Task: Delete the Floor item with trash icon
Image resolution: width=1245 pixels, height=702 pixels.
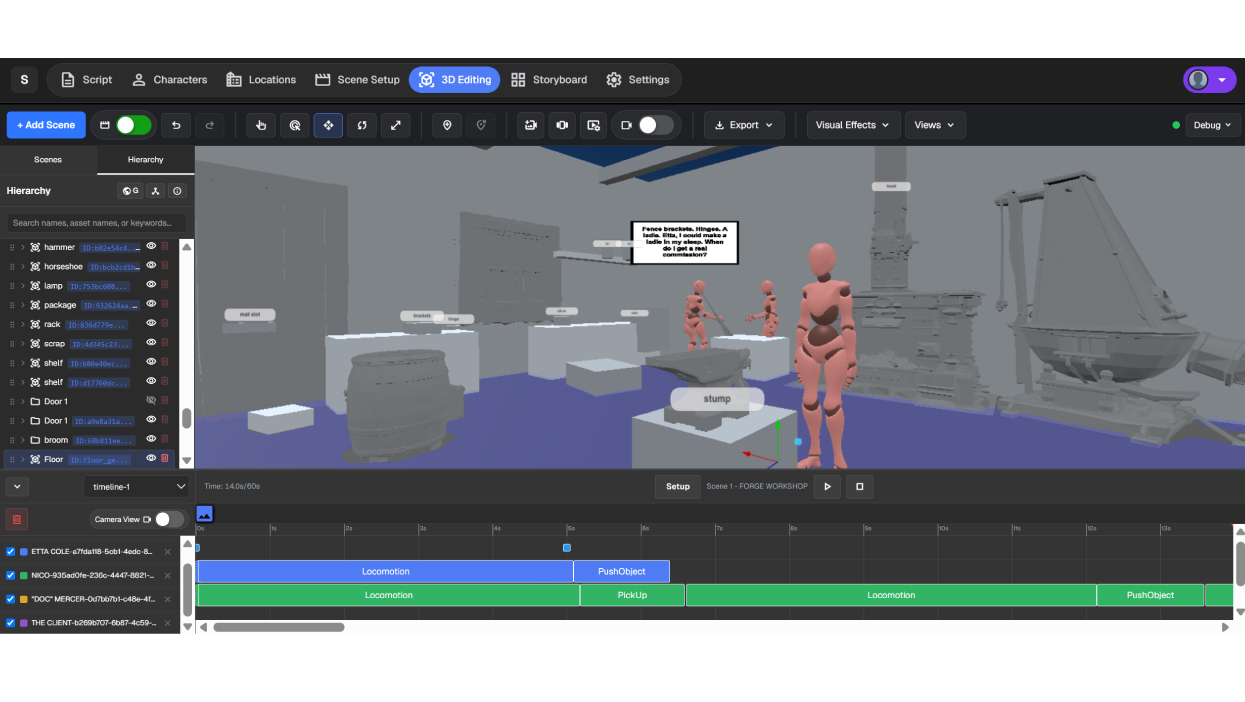Action: pos(165,459)
